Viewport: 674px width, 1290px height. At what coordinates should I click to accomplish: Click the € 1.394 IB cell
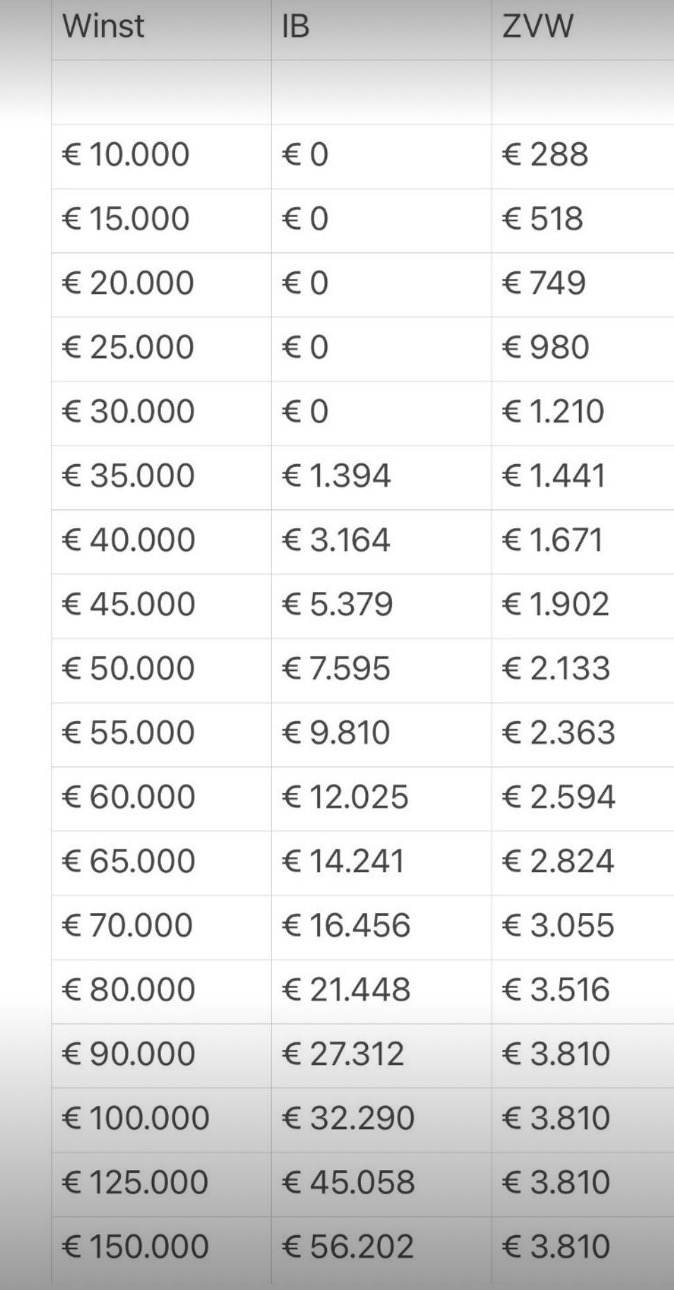[381, 477]
